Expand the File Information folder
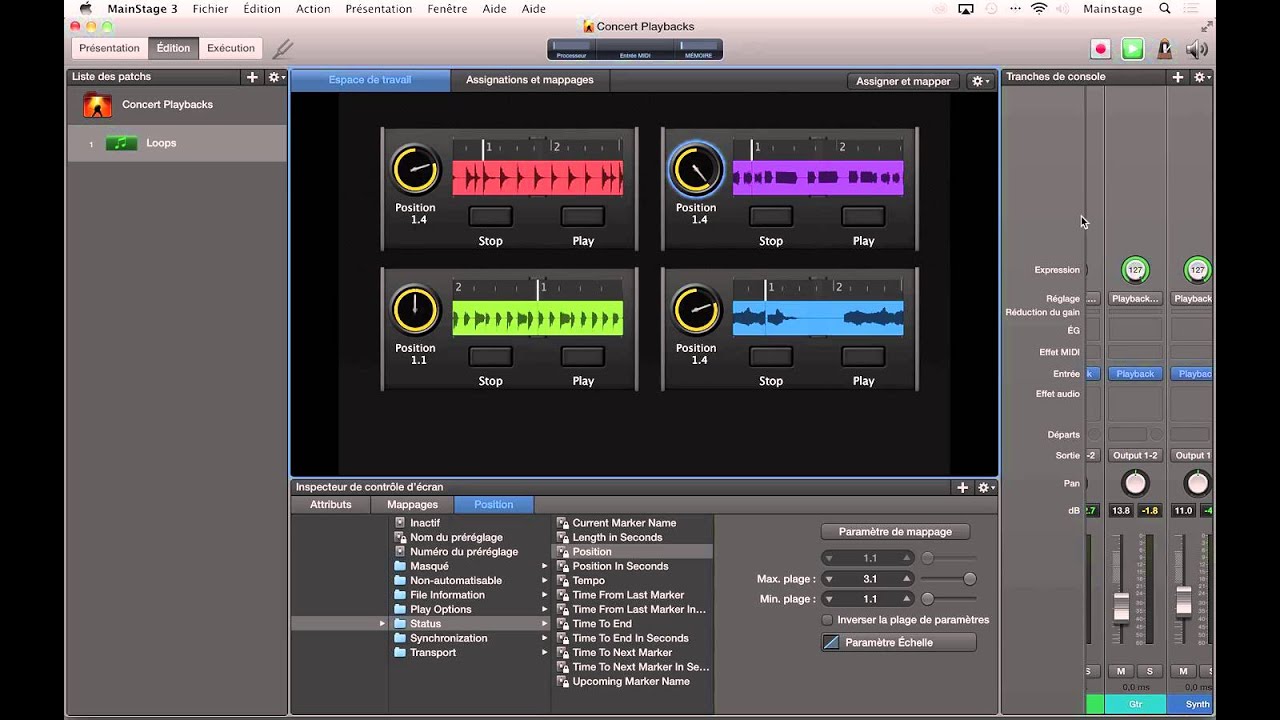 (x=545, y=595)
